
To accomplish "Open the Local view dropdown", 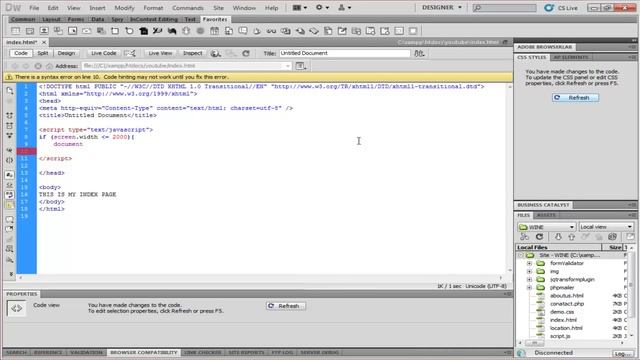I will 606,227.
